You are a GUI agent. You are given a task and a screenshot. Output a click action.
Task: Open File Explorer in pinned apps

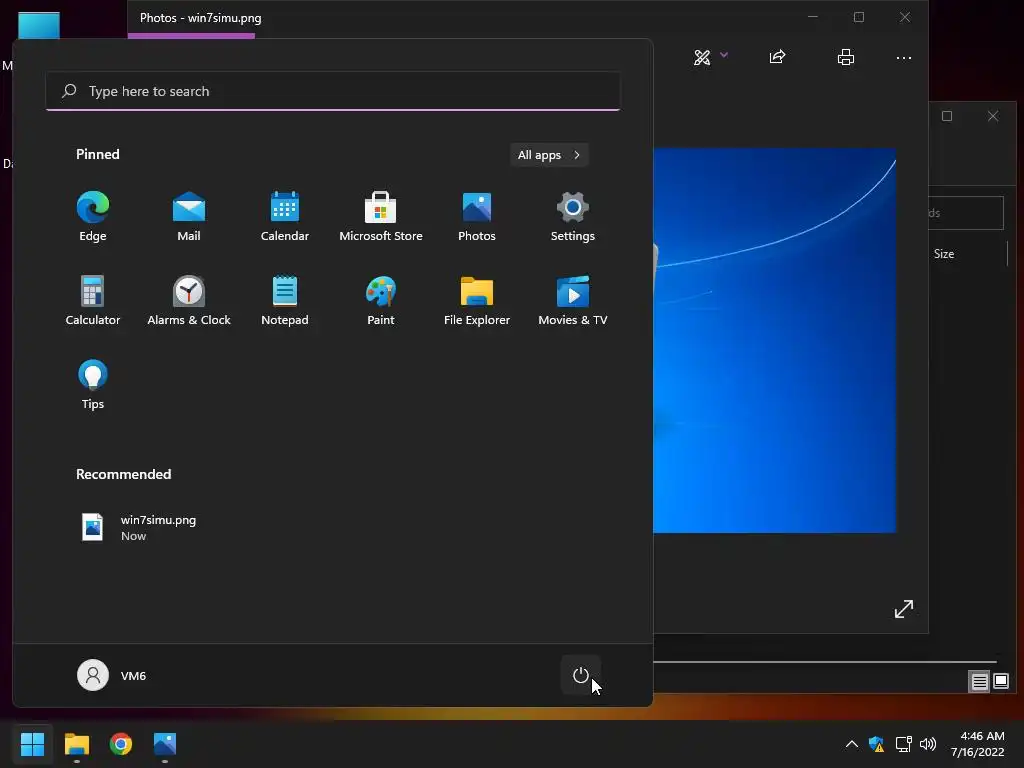pyautogui.click(x=477, y=300)
